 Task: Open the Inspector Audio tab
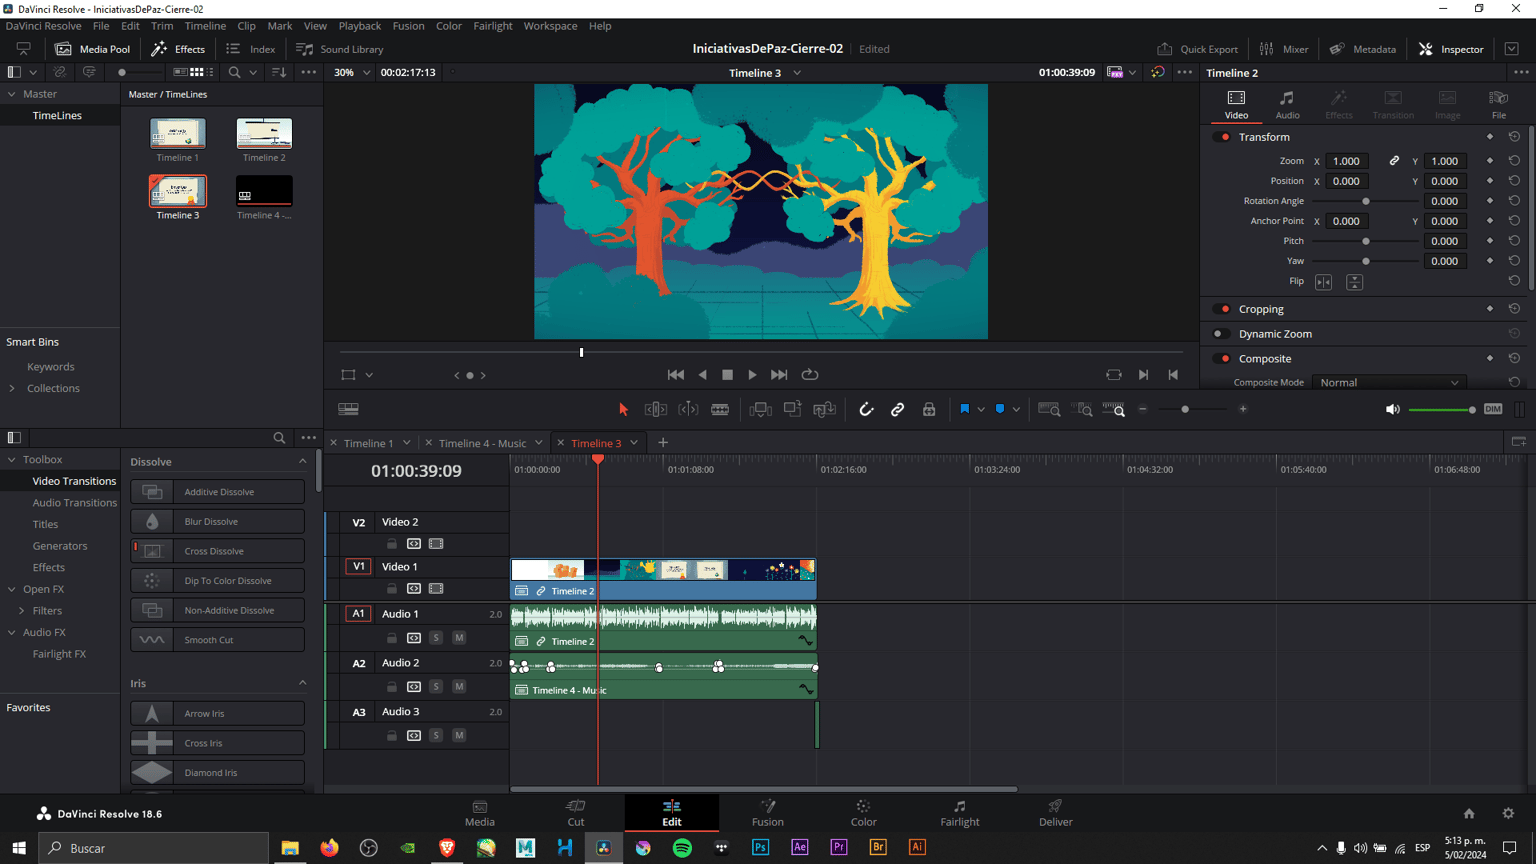[1287, 103]
